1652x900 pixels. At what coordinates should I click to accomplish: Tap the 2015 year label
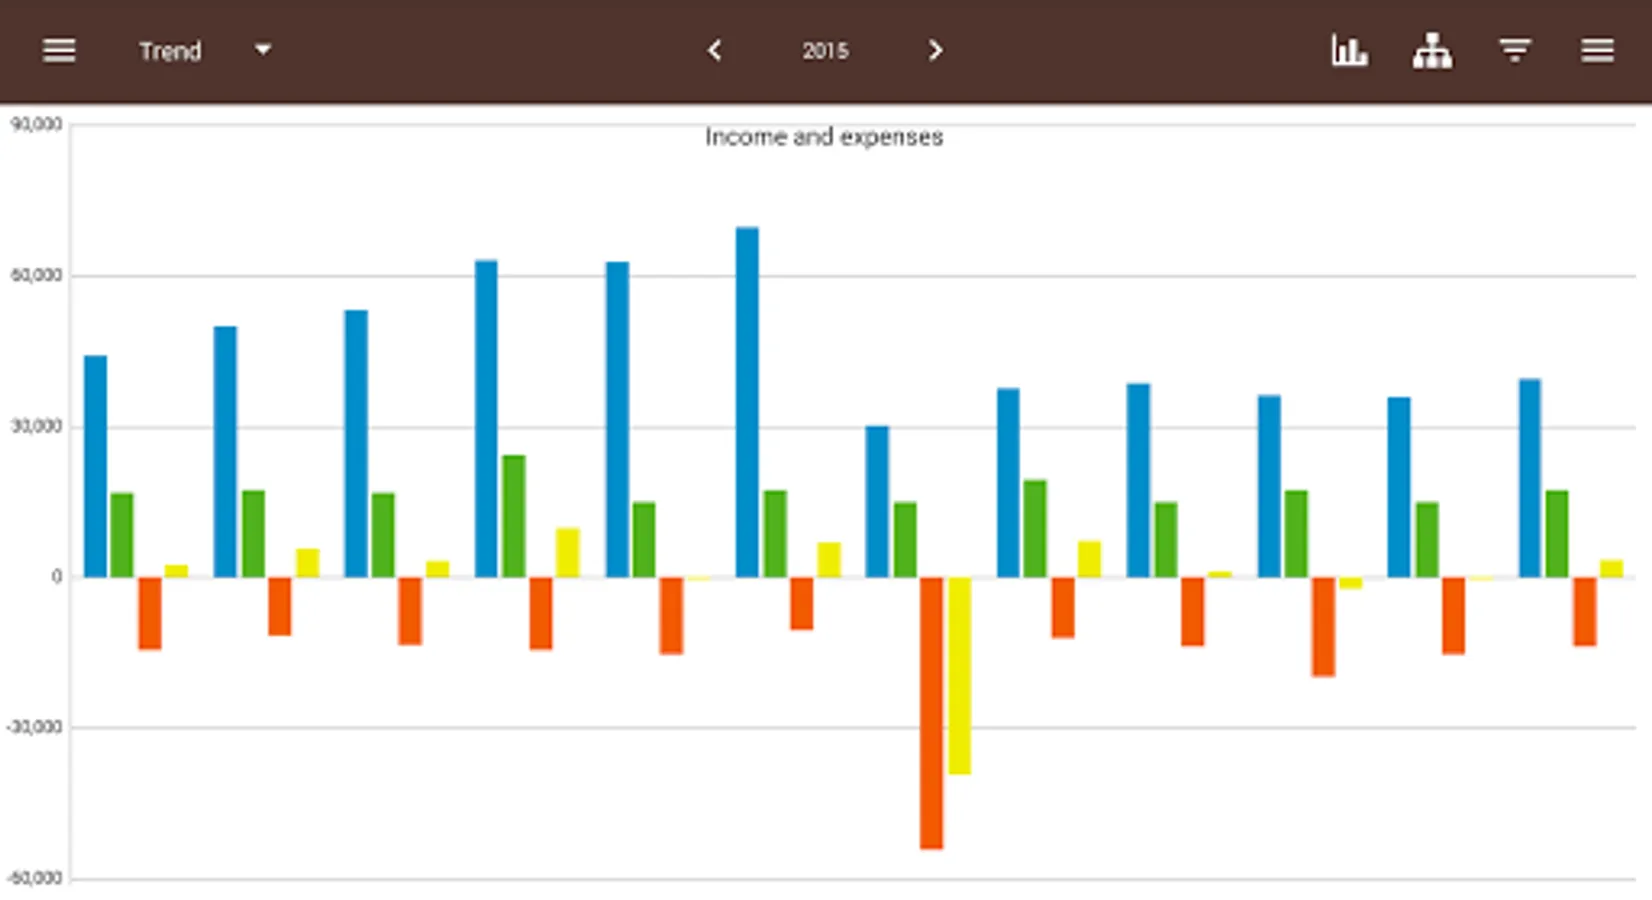[x=825, y=51]
